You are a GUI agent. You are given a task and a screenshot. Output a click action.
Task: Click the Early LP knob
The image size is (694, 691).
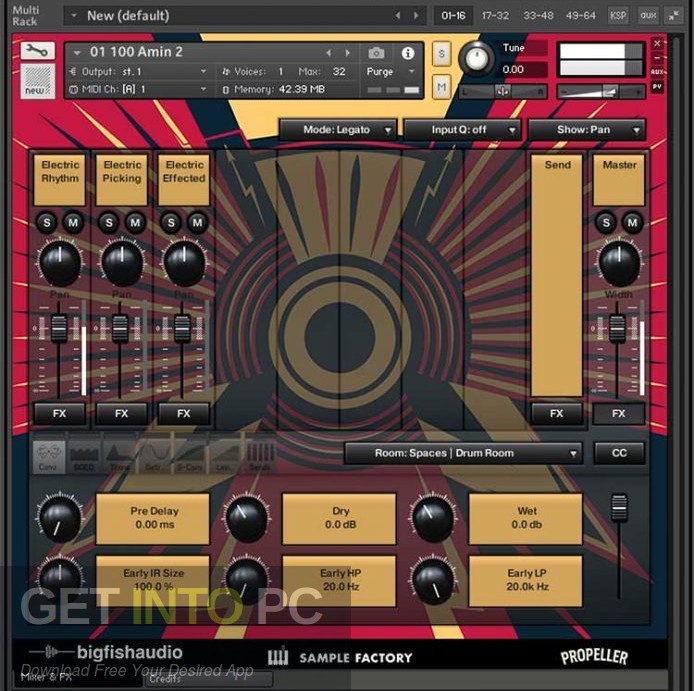[432, 582]
